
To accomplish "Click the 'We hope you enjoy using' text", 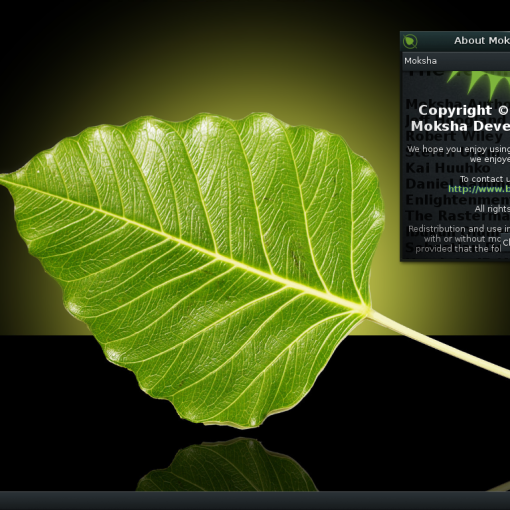I will point(458,149).
